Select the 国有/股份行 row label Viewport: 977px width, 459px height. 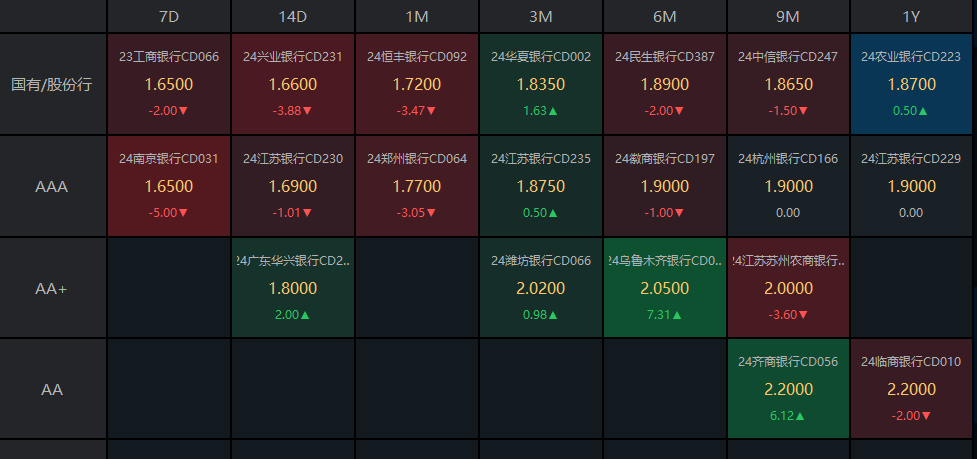coord(52,84)
